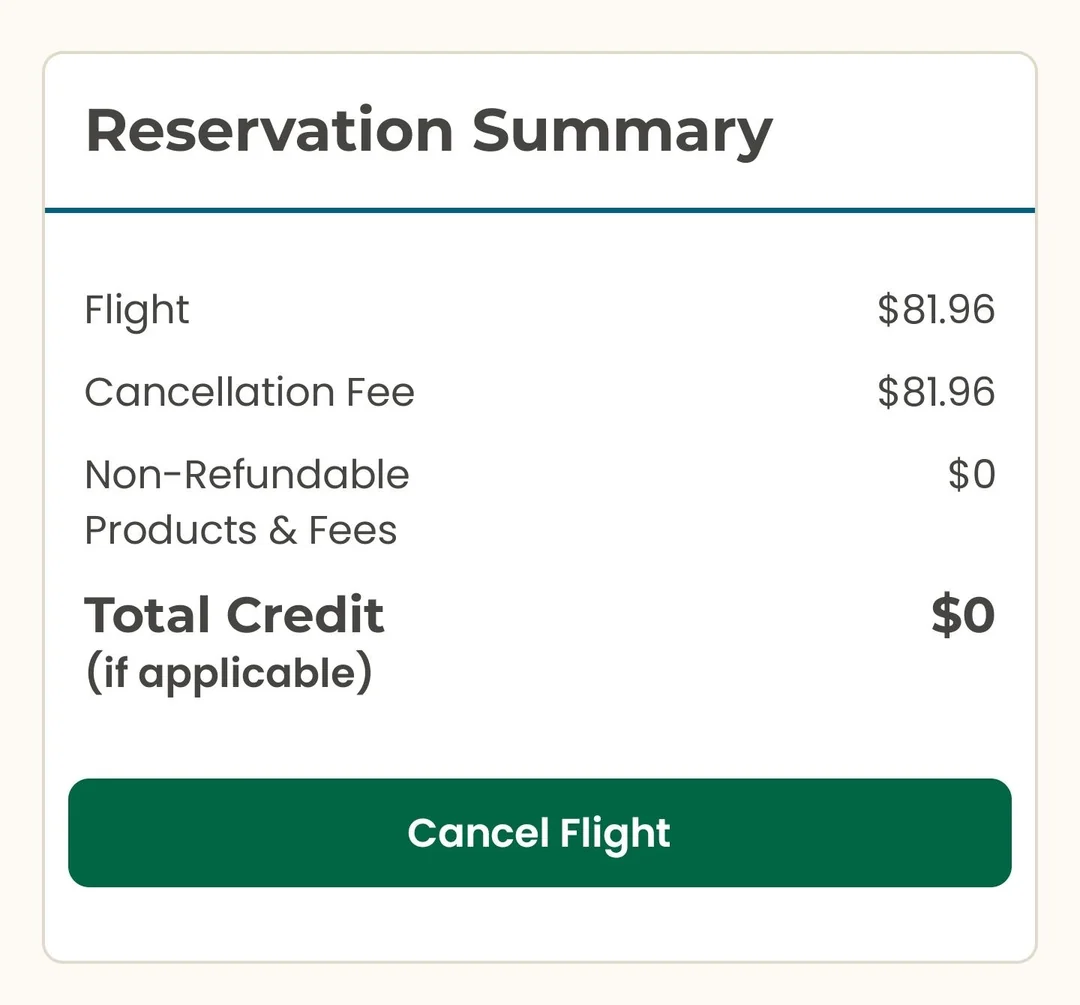Click the Non-Refundable label line

(247, 474)
